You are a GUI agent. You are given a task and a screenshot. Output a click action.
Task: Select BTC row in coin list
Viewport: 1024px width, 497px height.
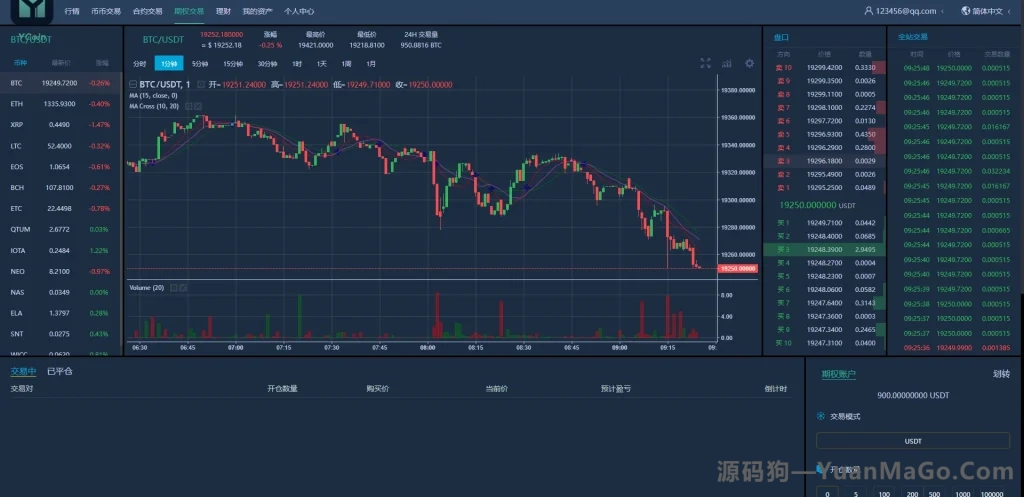tap(61, 83)
